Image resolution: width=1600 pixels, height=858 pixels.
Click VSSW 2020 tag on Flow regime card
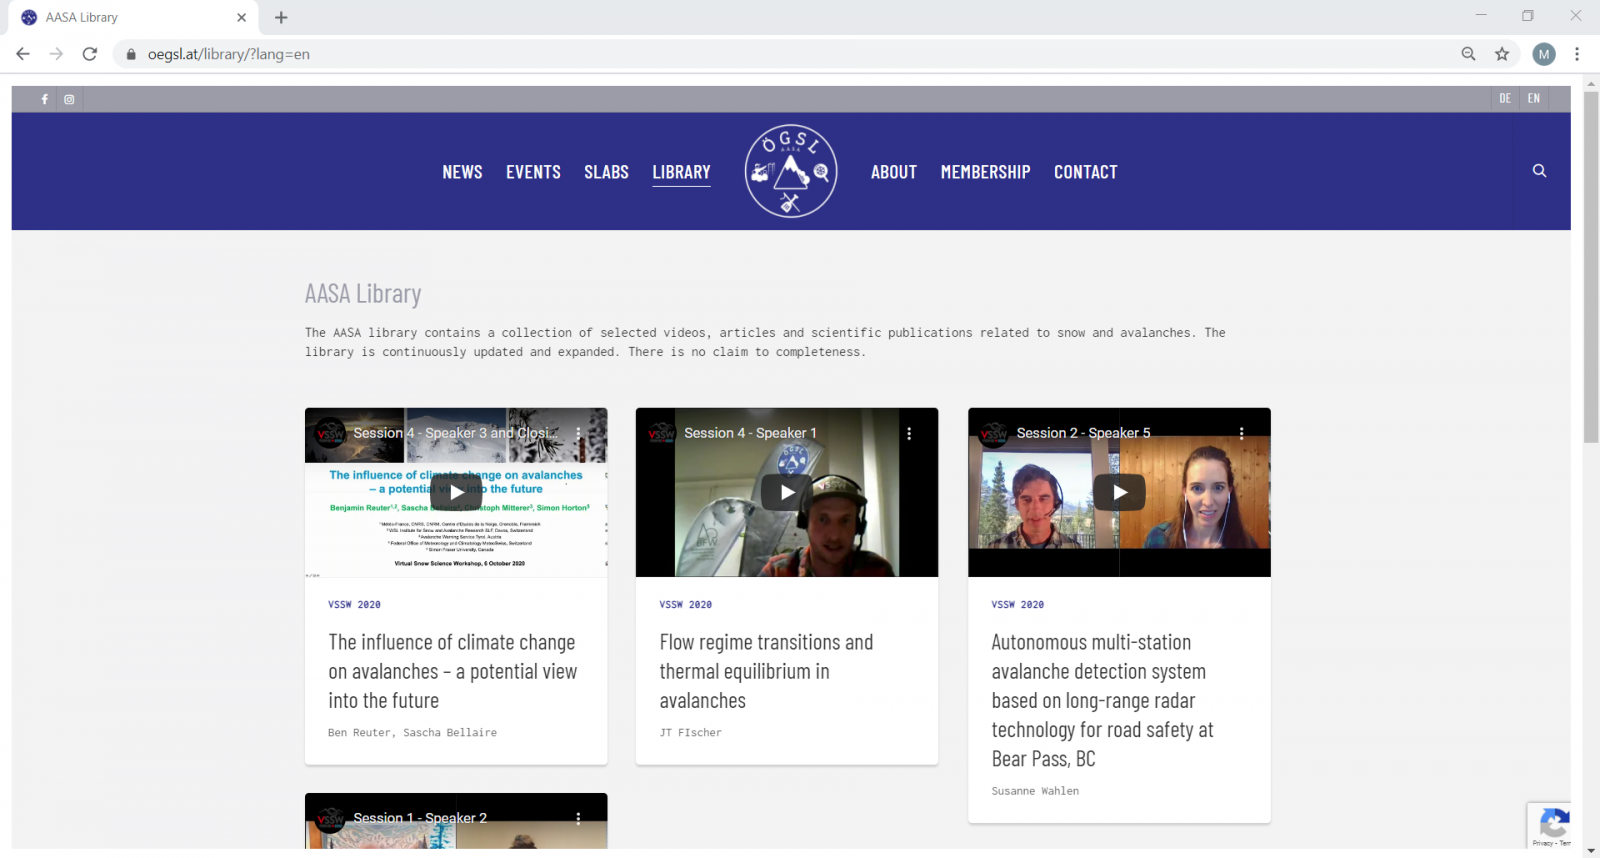[x=685, y=605]
